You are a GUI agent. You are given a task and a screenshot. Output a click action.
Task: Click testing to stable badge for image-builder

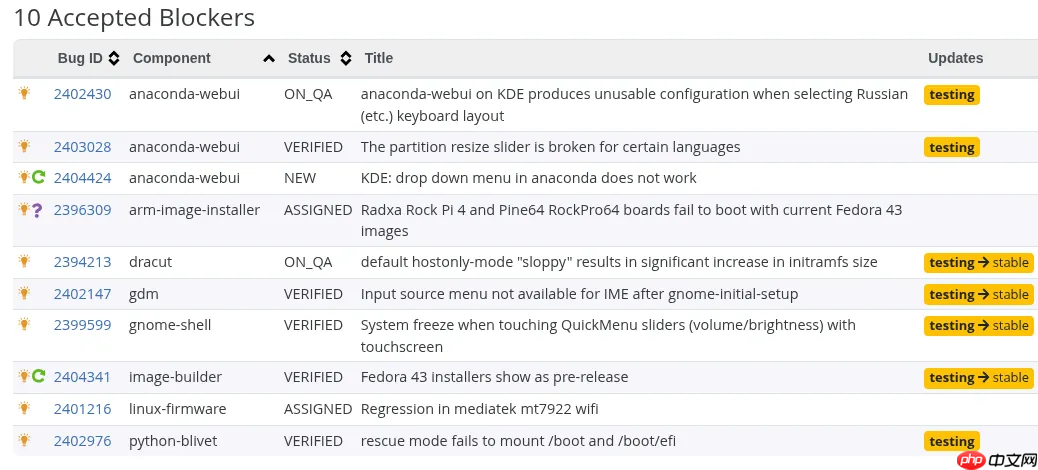978,377
